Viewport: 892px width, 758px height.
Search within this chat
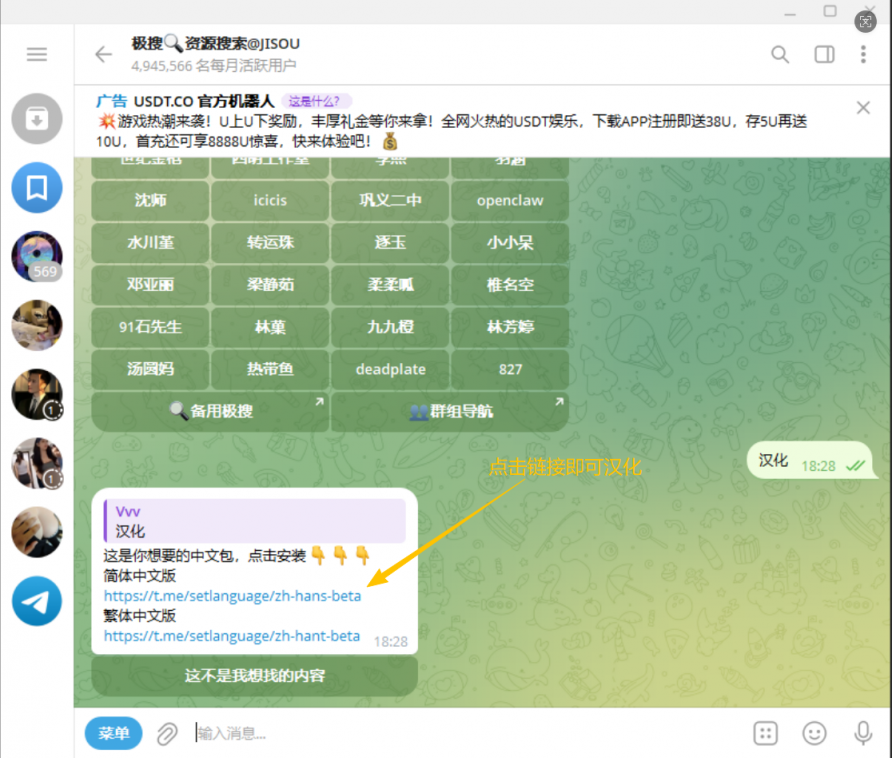coord(780,54)
